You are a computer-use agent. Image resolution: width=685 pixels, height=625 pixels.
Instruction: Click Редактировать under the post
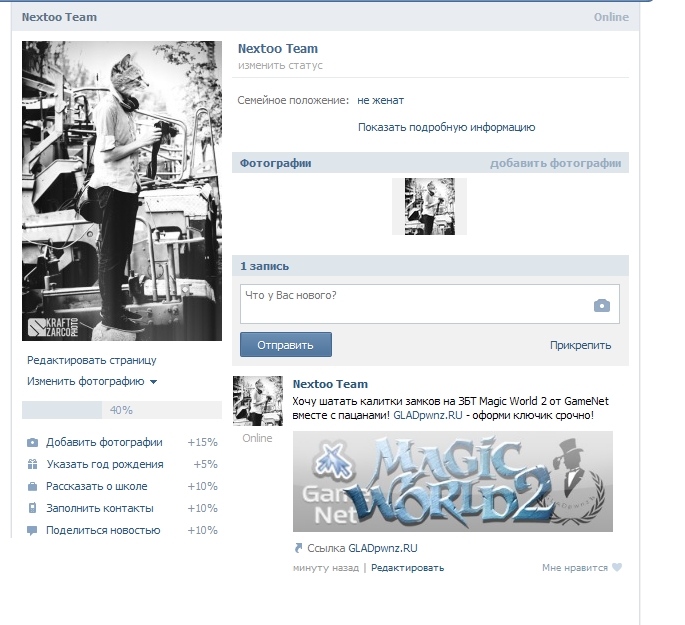coord(408,568)
